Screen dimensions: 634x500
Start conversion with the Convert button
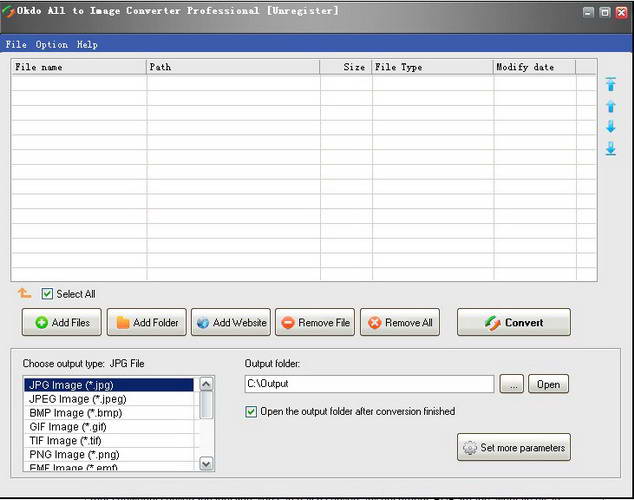(514, 322)
